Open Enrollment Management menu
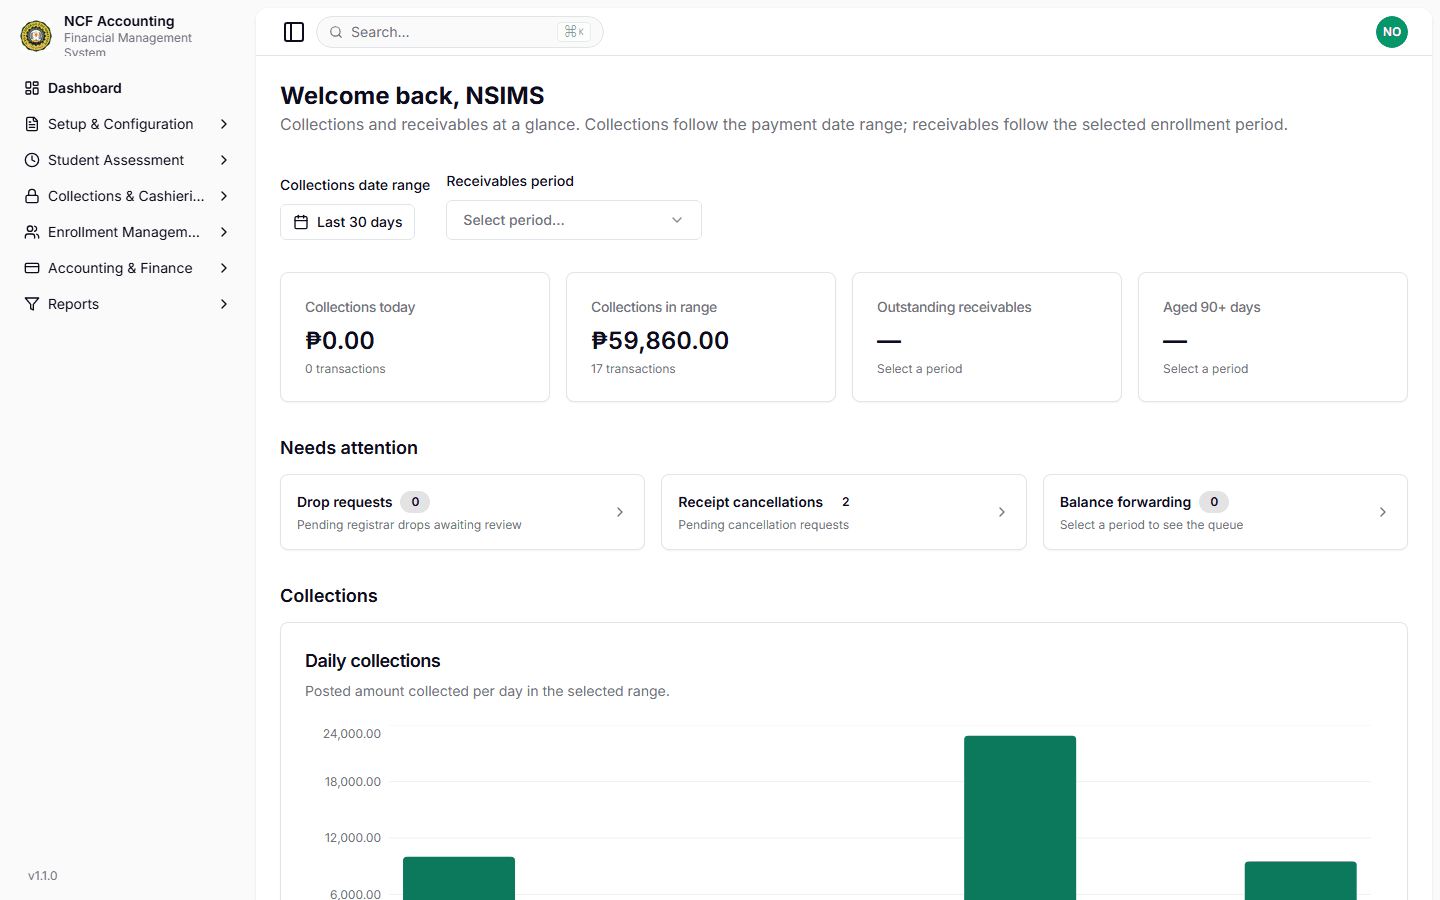 click(127, 232)
